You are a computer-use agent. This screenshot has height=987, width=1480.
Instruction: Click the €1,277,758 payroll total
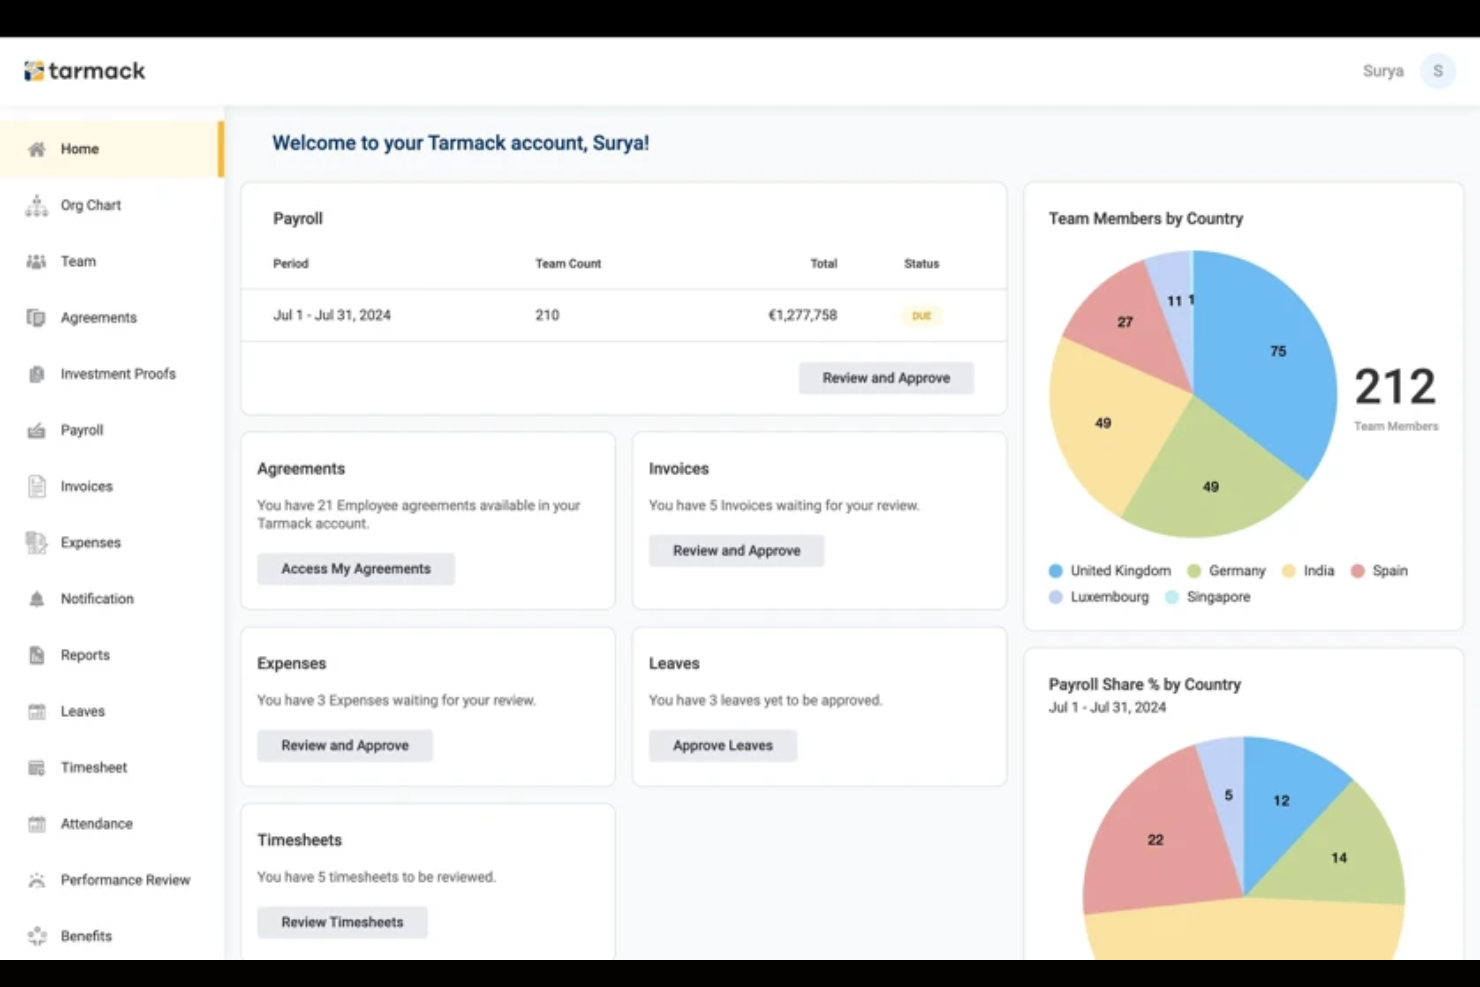click(802, 315)
